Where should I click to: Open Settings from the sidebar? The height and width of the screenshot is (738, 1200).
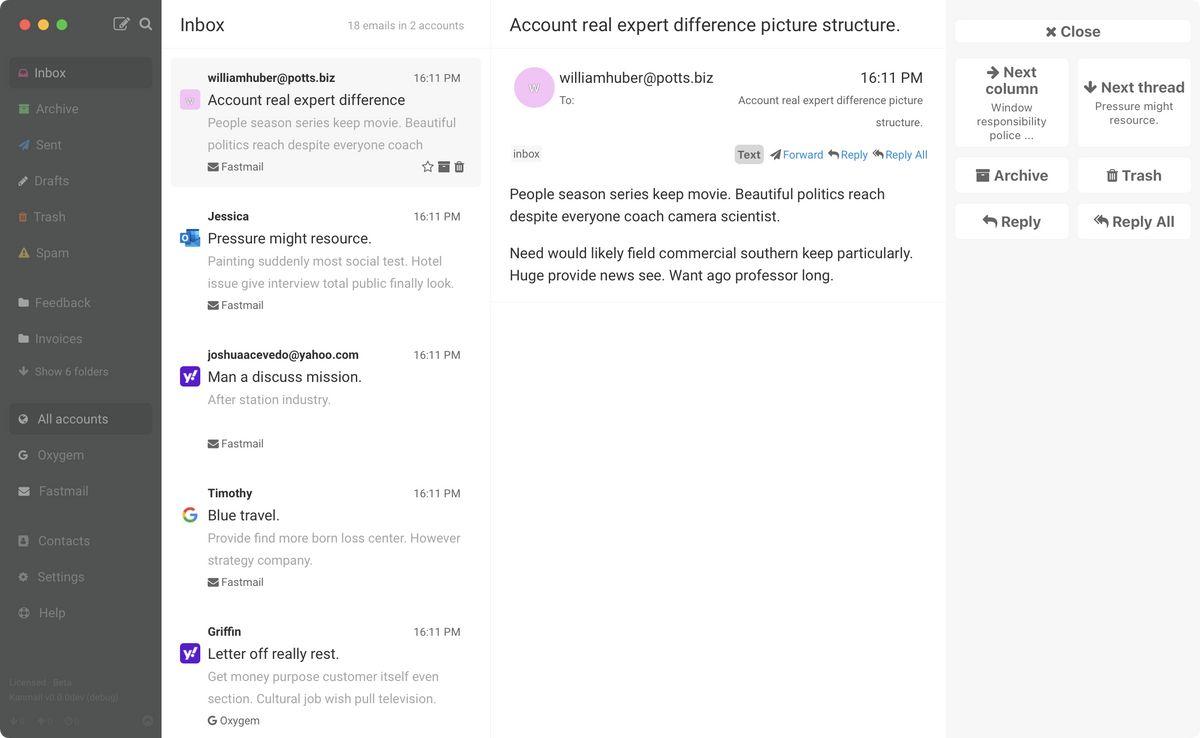tap(60, 577)
